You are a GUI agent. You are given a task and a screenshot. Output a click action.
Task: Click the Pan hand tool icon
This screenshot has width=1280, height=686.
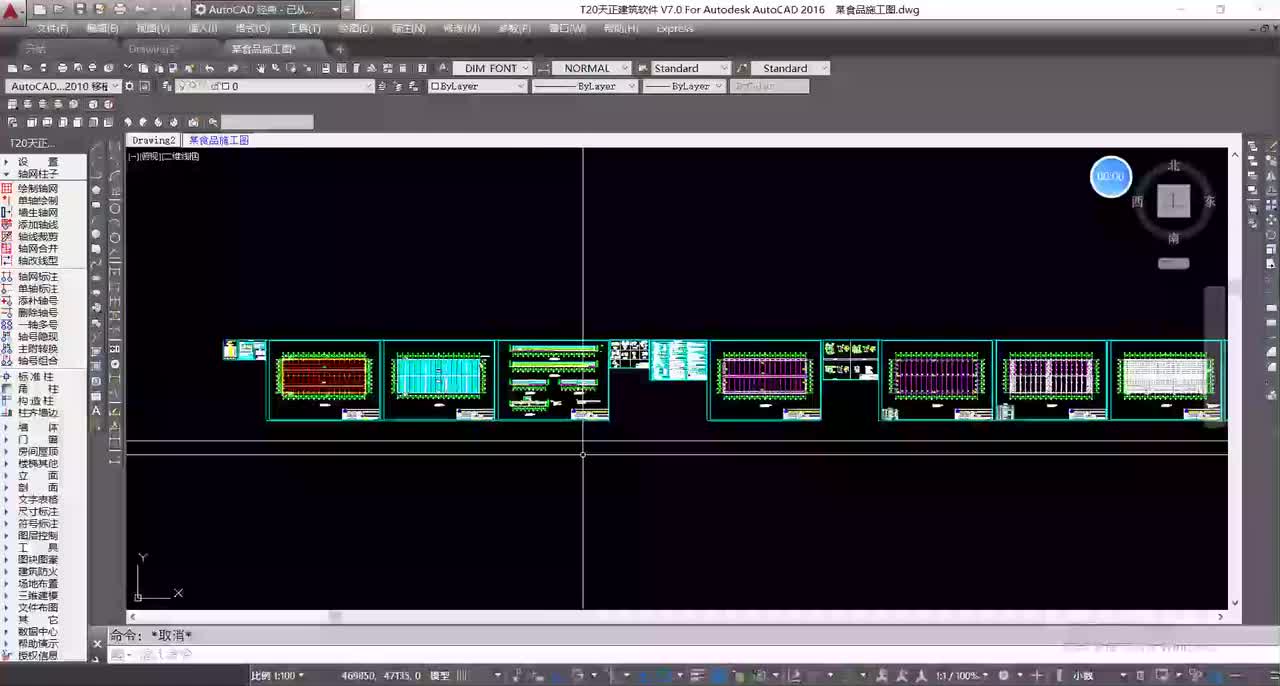click(x=261, y=68)
